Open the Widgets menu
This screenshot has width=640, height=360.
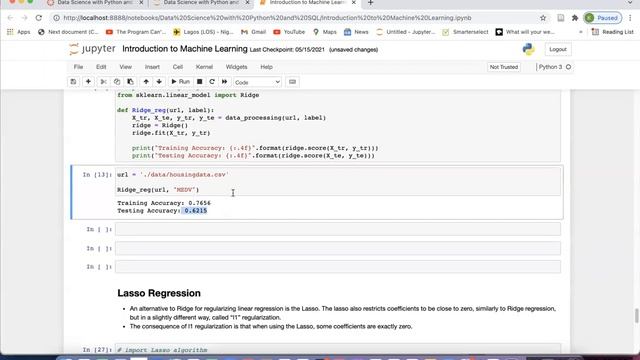[236, 67]
